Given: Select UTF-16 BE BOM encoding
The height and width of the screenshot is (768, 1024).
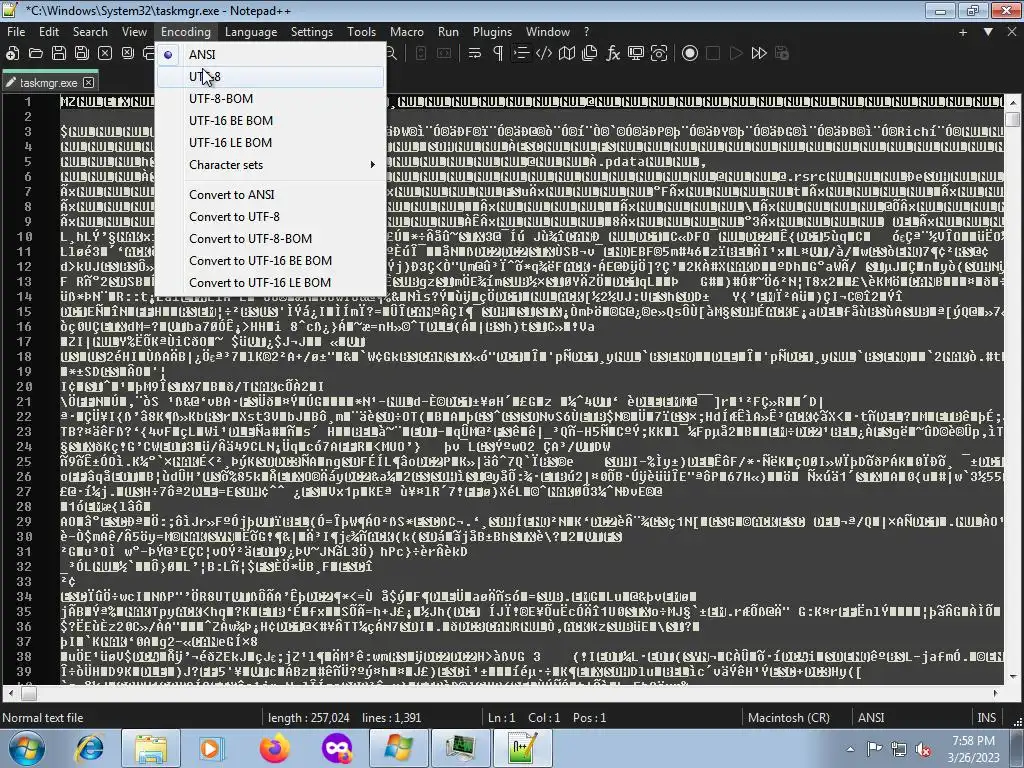Looking at the screenshot, I should 270,121.
